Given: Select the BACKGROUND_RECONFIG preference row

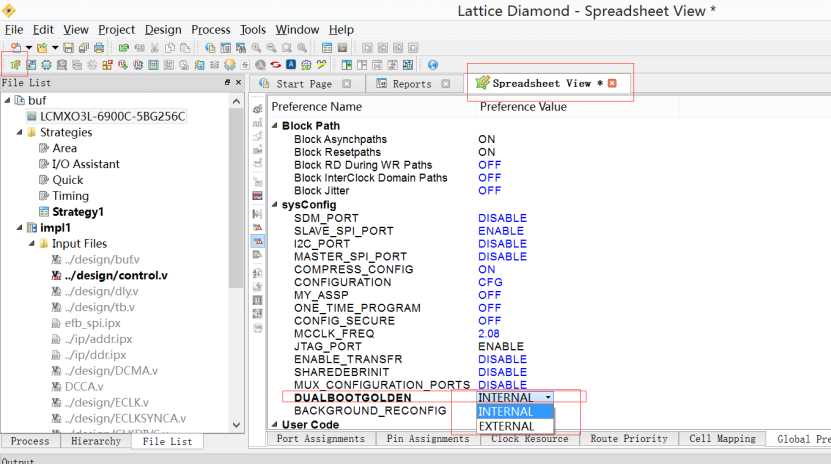Looking at the screenshot, I should pyautogui.click(x=370, y=411).
